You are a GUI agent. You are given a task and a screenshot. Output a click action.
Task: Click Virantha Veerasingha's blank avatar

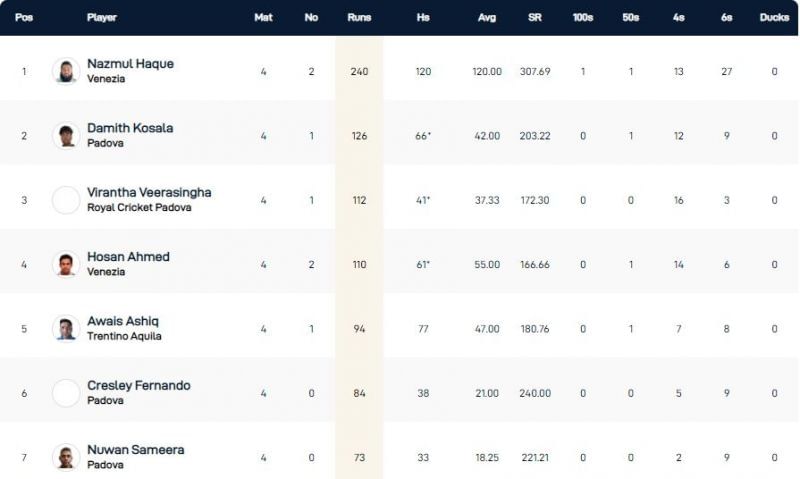(x=66, y=200)
